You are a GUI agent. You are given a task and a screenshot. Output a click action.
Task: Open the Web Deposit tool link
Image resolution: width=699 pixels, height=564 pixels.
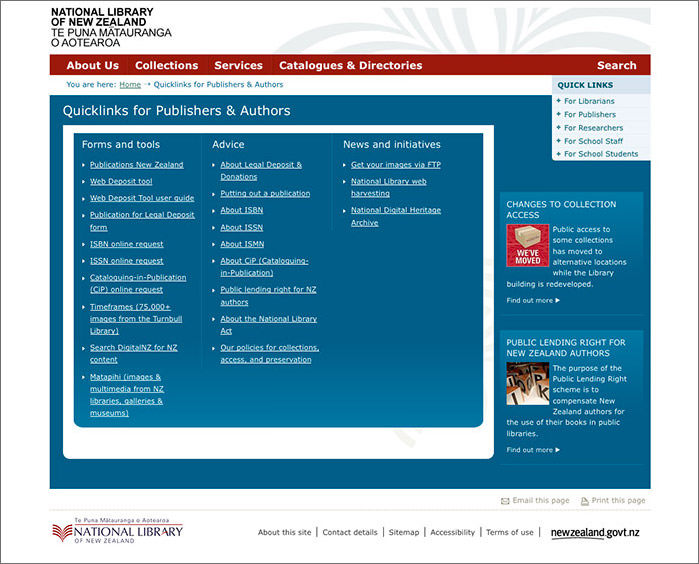click(121, 181)
